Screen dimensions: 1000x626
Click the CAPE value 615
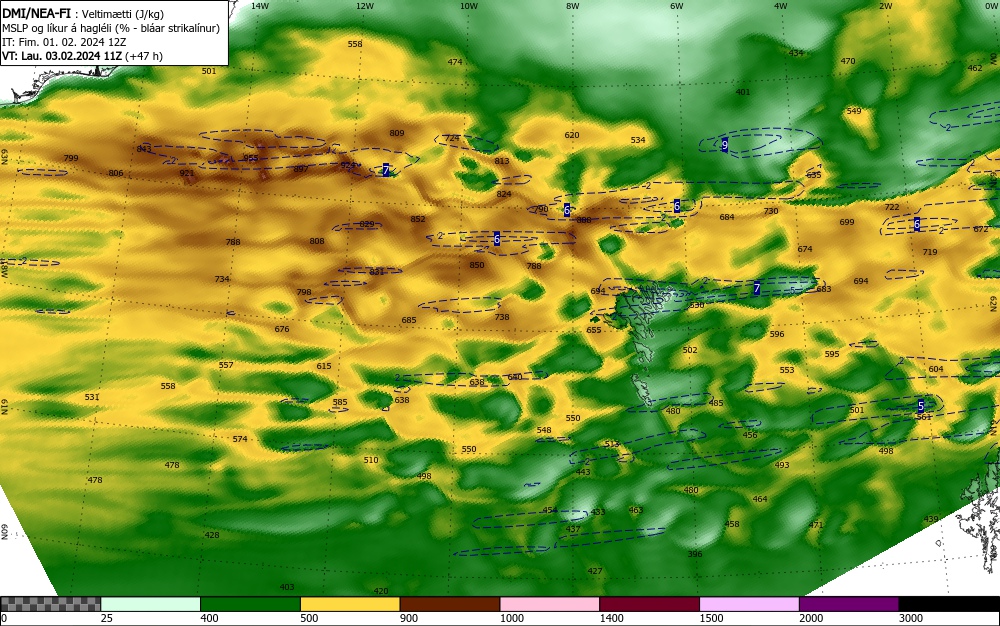(x=324, y=366)
